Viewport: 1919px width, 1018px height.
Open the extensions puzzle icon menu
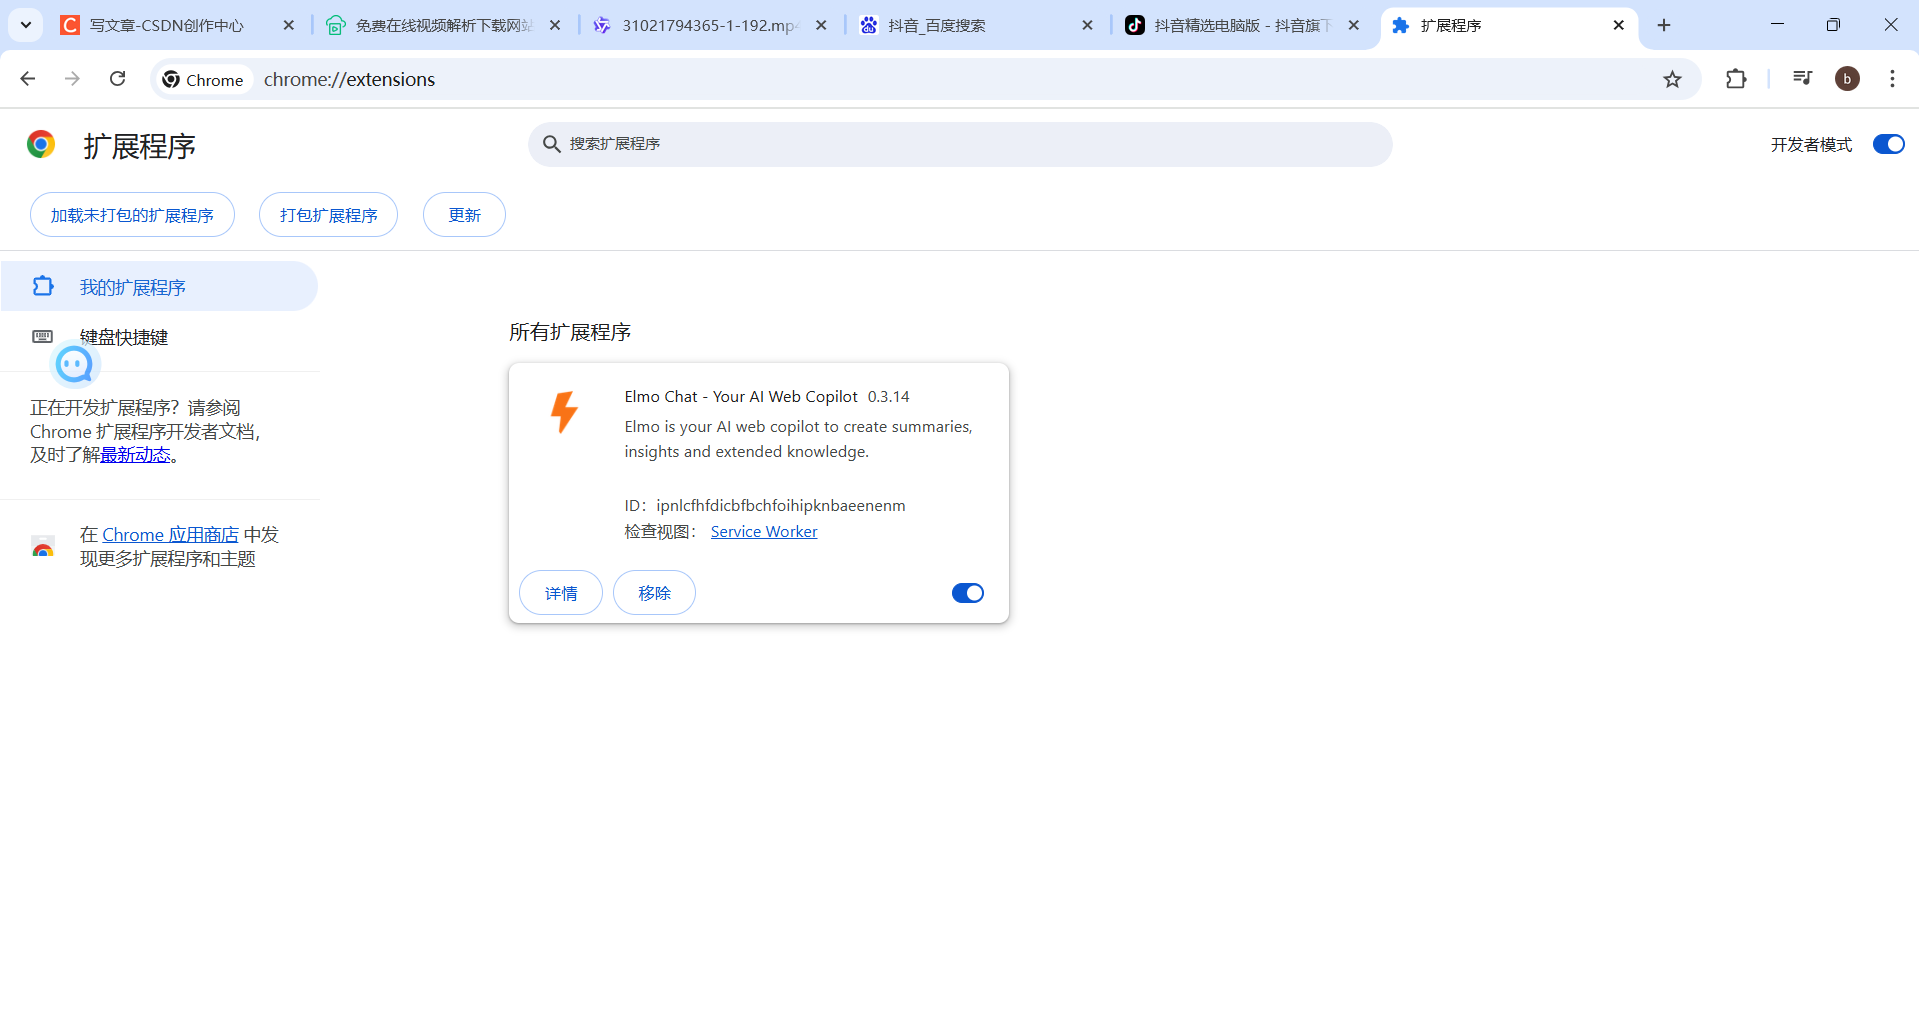click(x=1736, y=79)
